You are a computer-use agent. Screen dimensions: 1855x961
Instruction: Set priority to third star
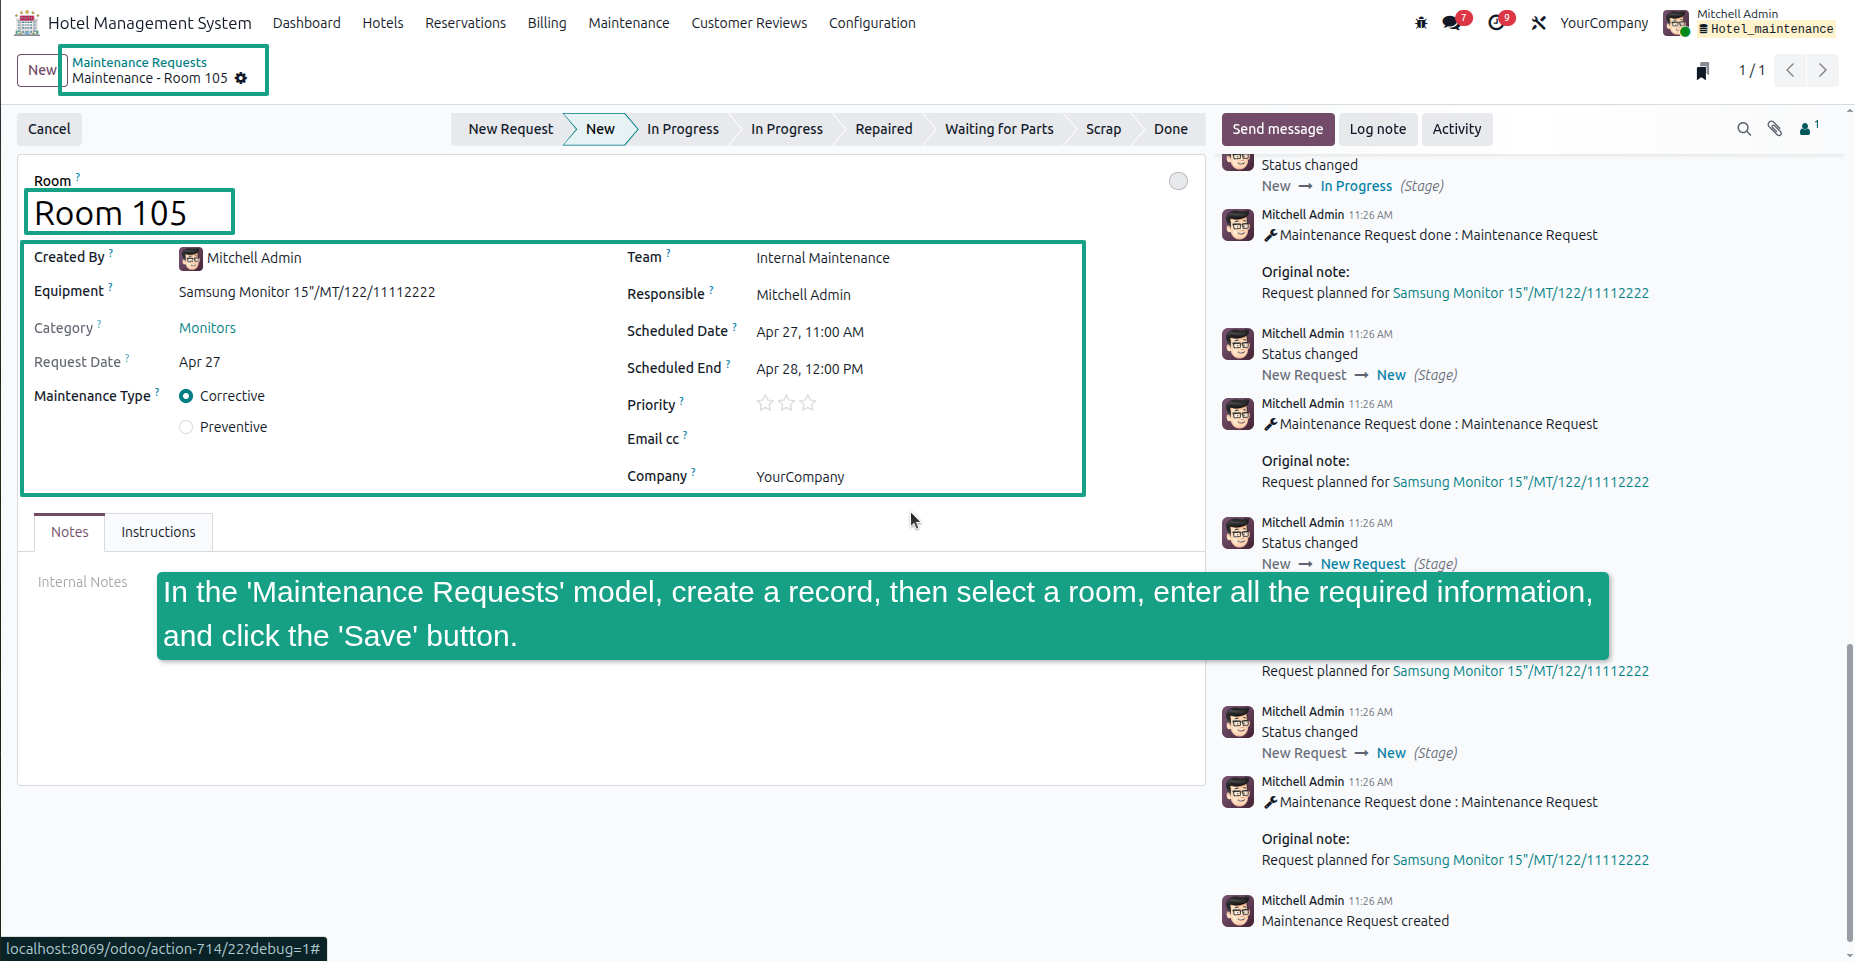click(x=808, y=403)
